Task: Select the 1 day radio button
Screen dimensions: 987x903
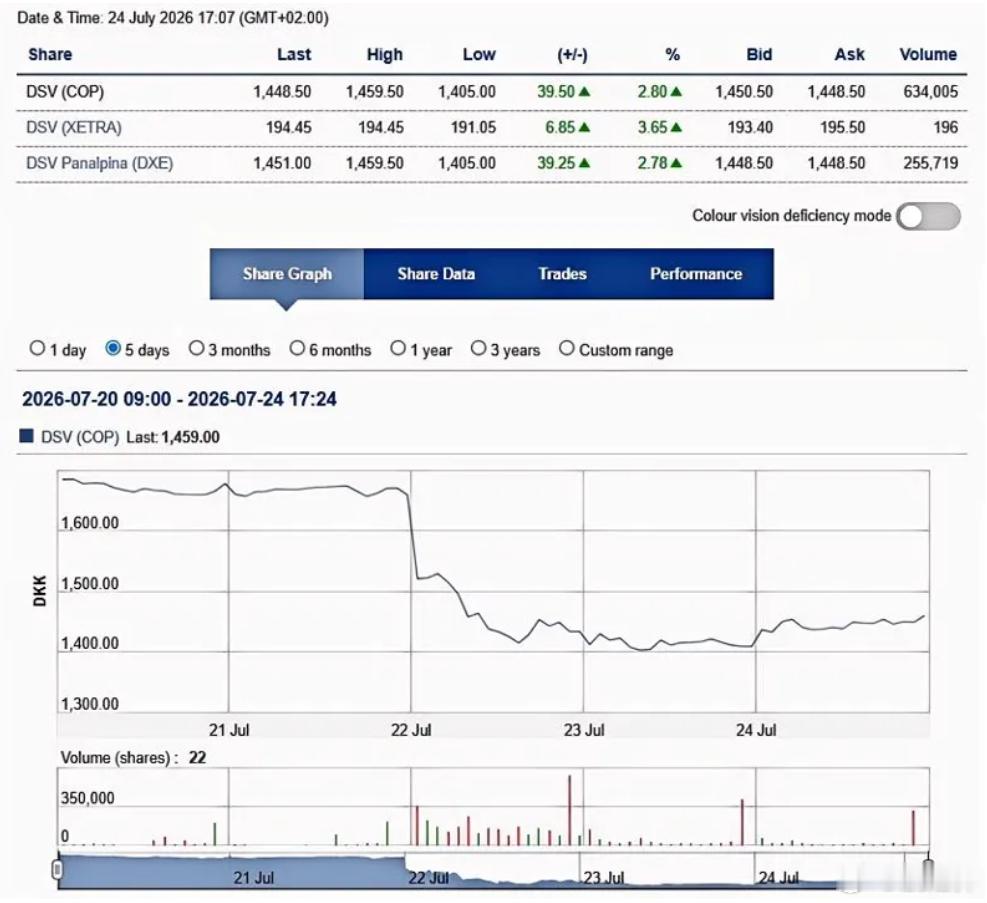Action: pos(37,348)
